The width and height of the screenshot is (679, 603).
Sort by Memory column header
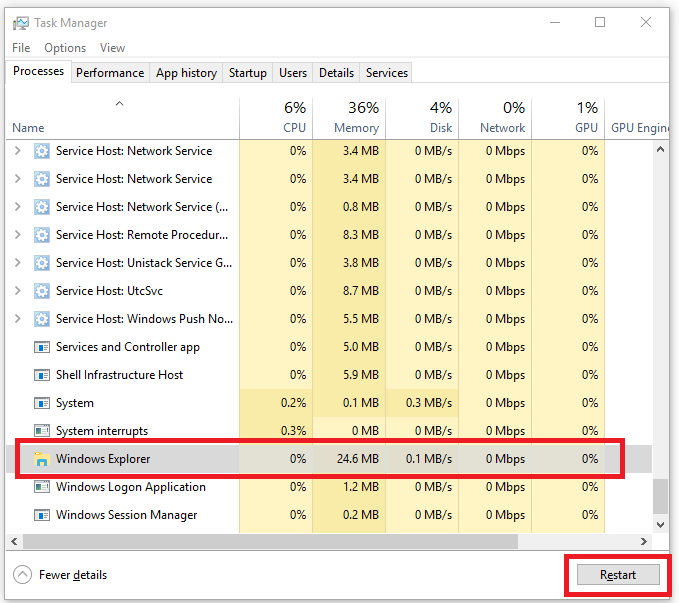tap(349, 118)
